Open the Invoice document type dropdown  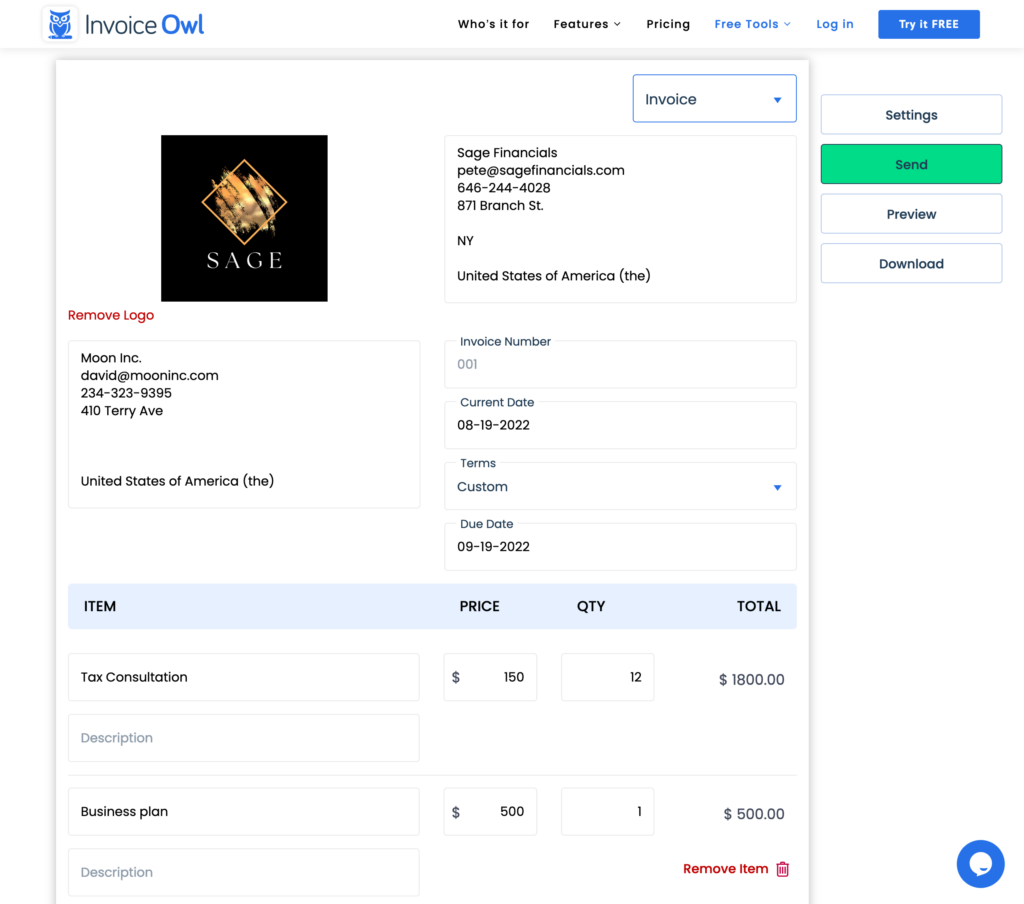(x=714, y=98)
